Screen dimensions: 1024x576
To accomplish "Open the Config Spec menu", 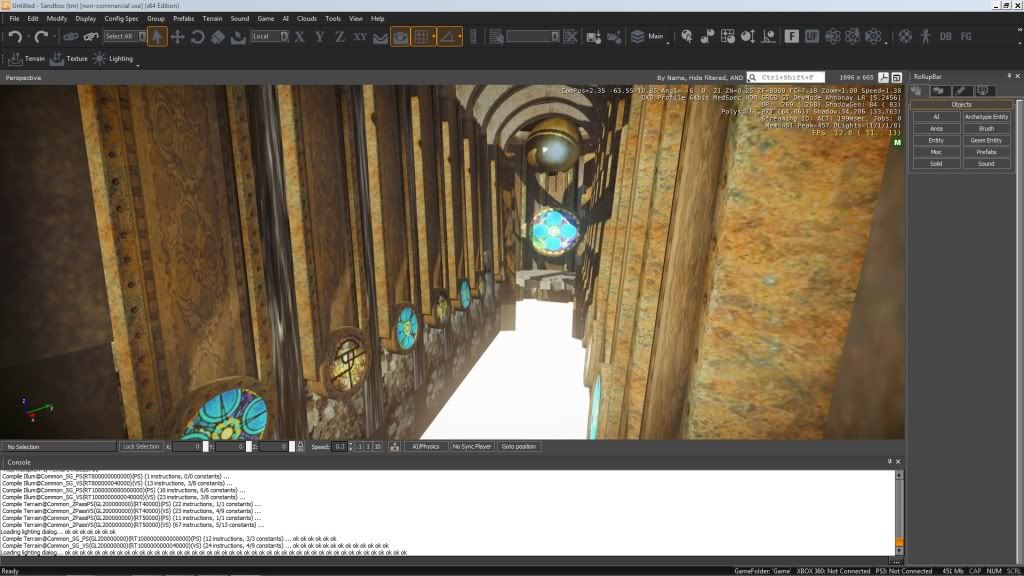I will click(x=121, y=18).
